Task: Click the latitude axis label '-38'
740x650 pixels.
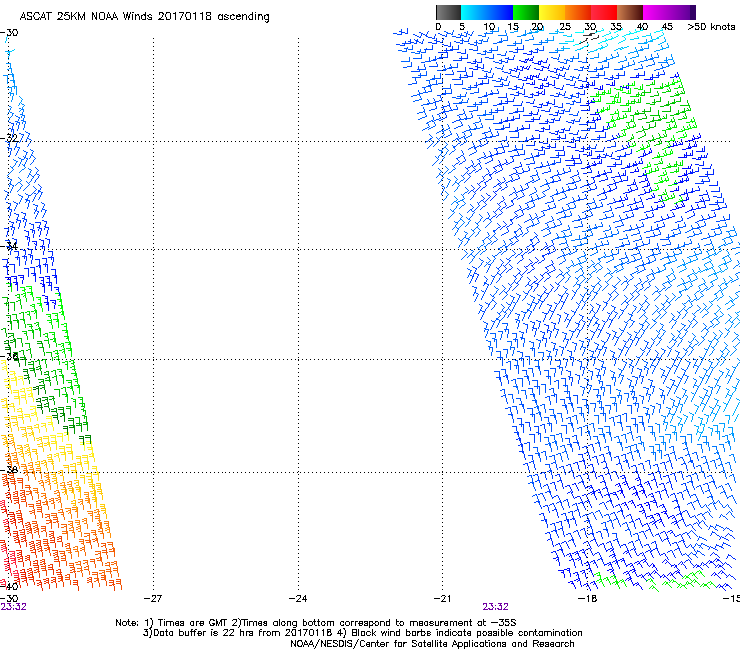Action: point(9,469)
